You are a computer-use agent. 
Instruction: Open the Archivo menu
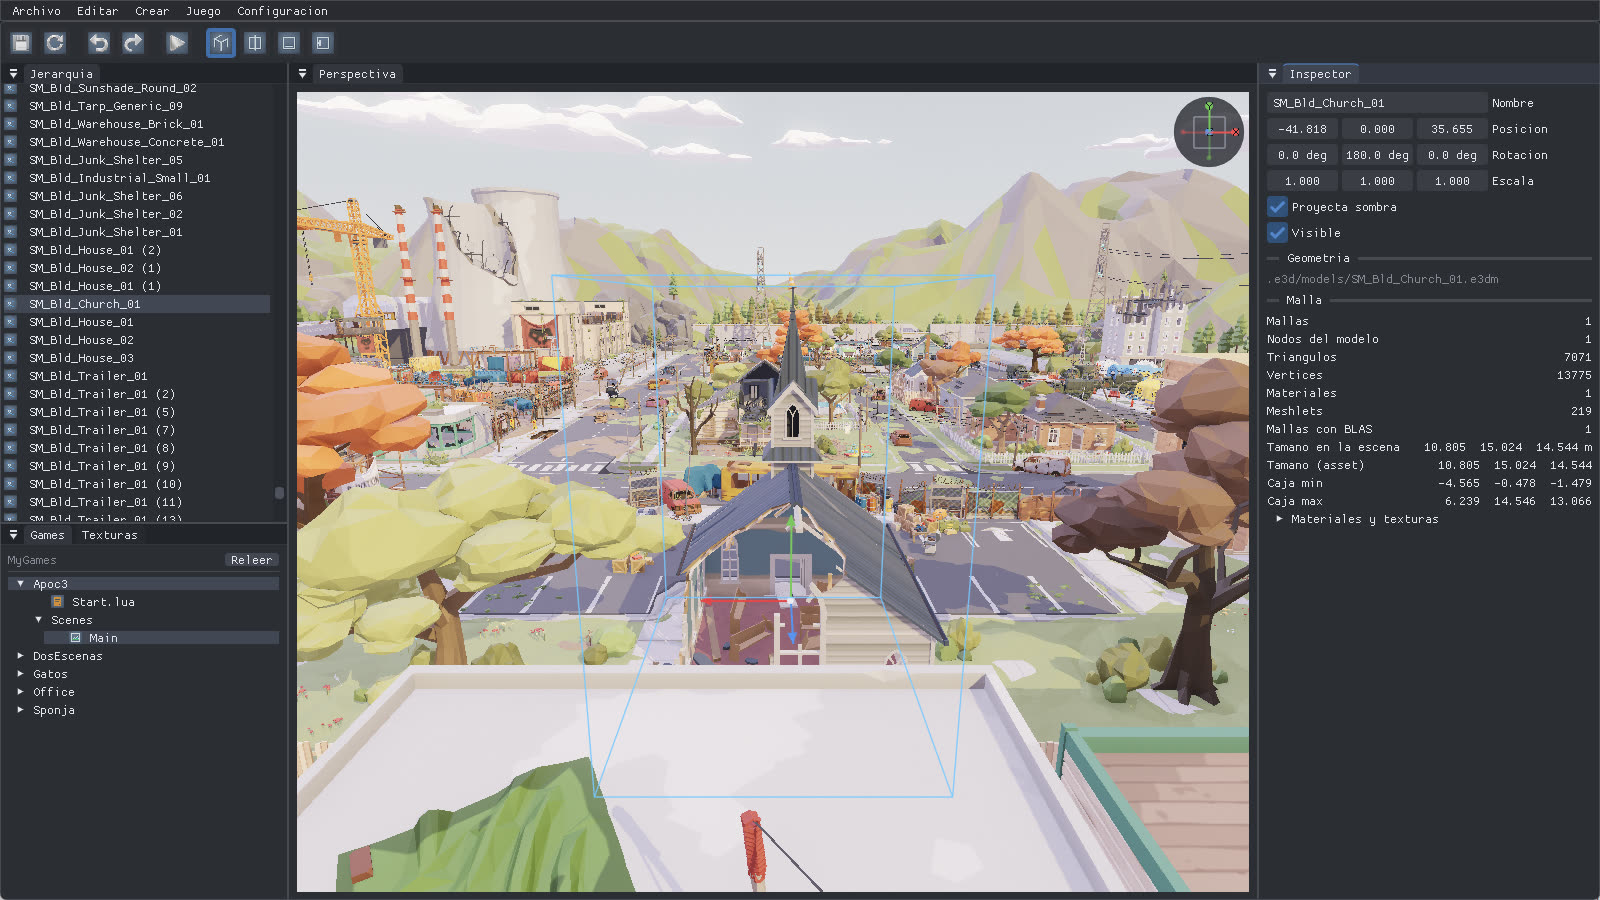click(36, 11)
